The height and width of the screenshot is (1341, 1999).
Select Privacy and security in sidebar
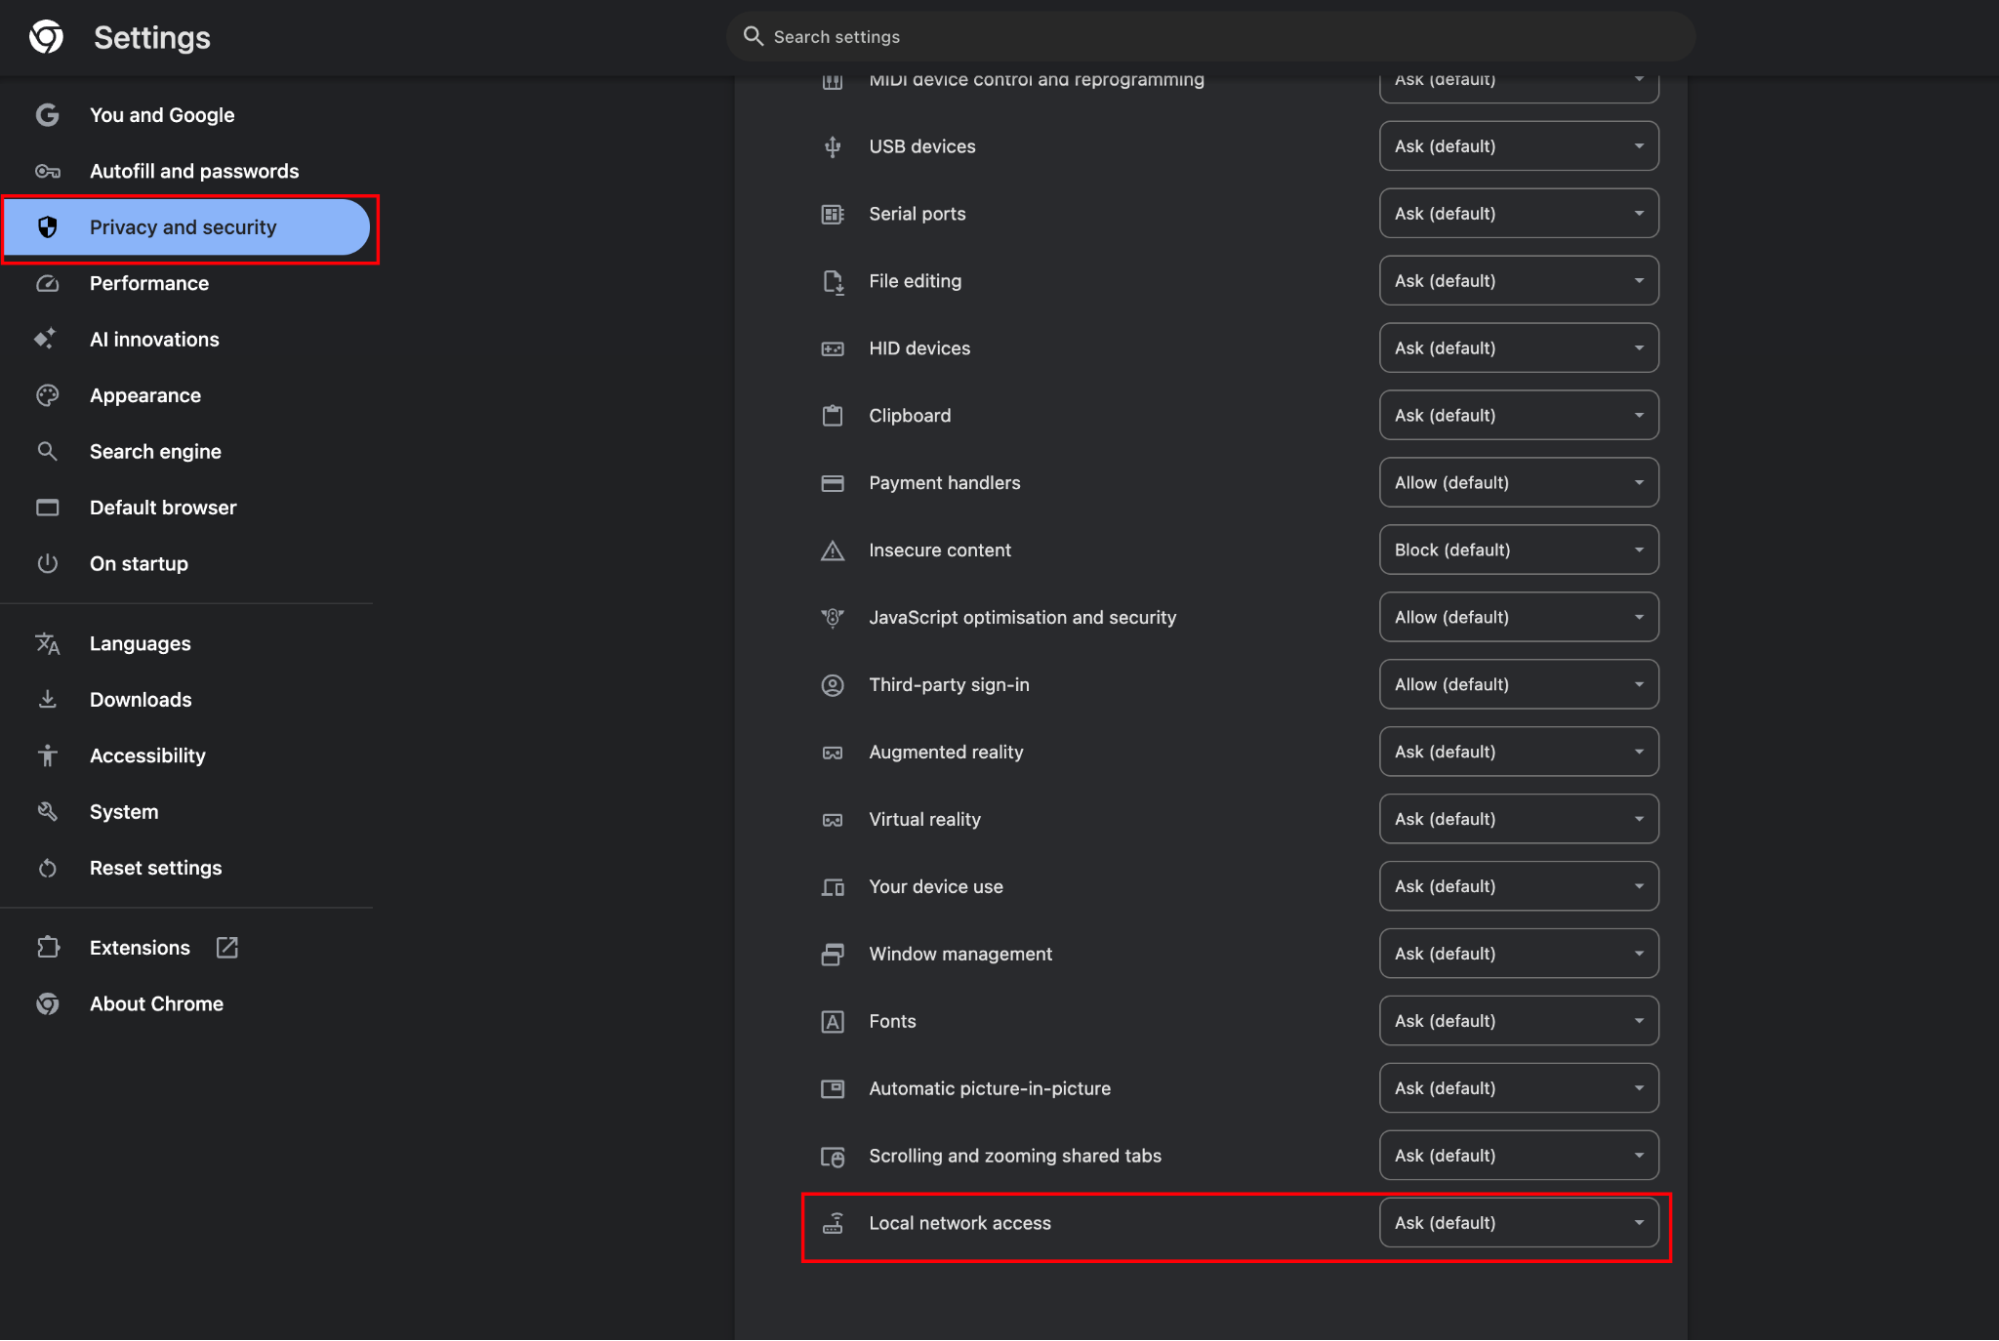click(x=183, y=227)
